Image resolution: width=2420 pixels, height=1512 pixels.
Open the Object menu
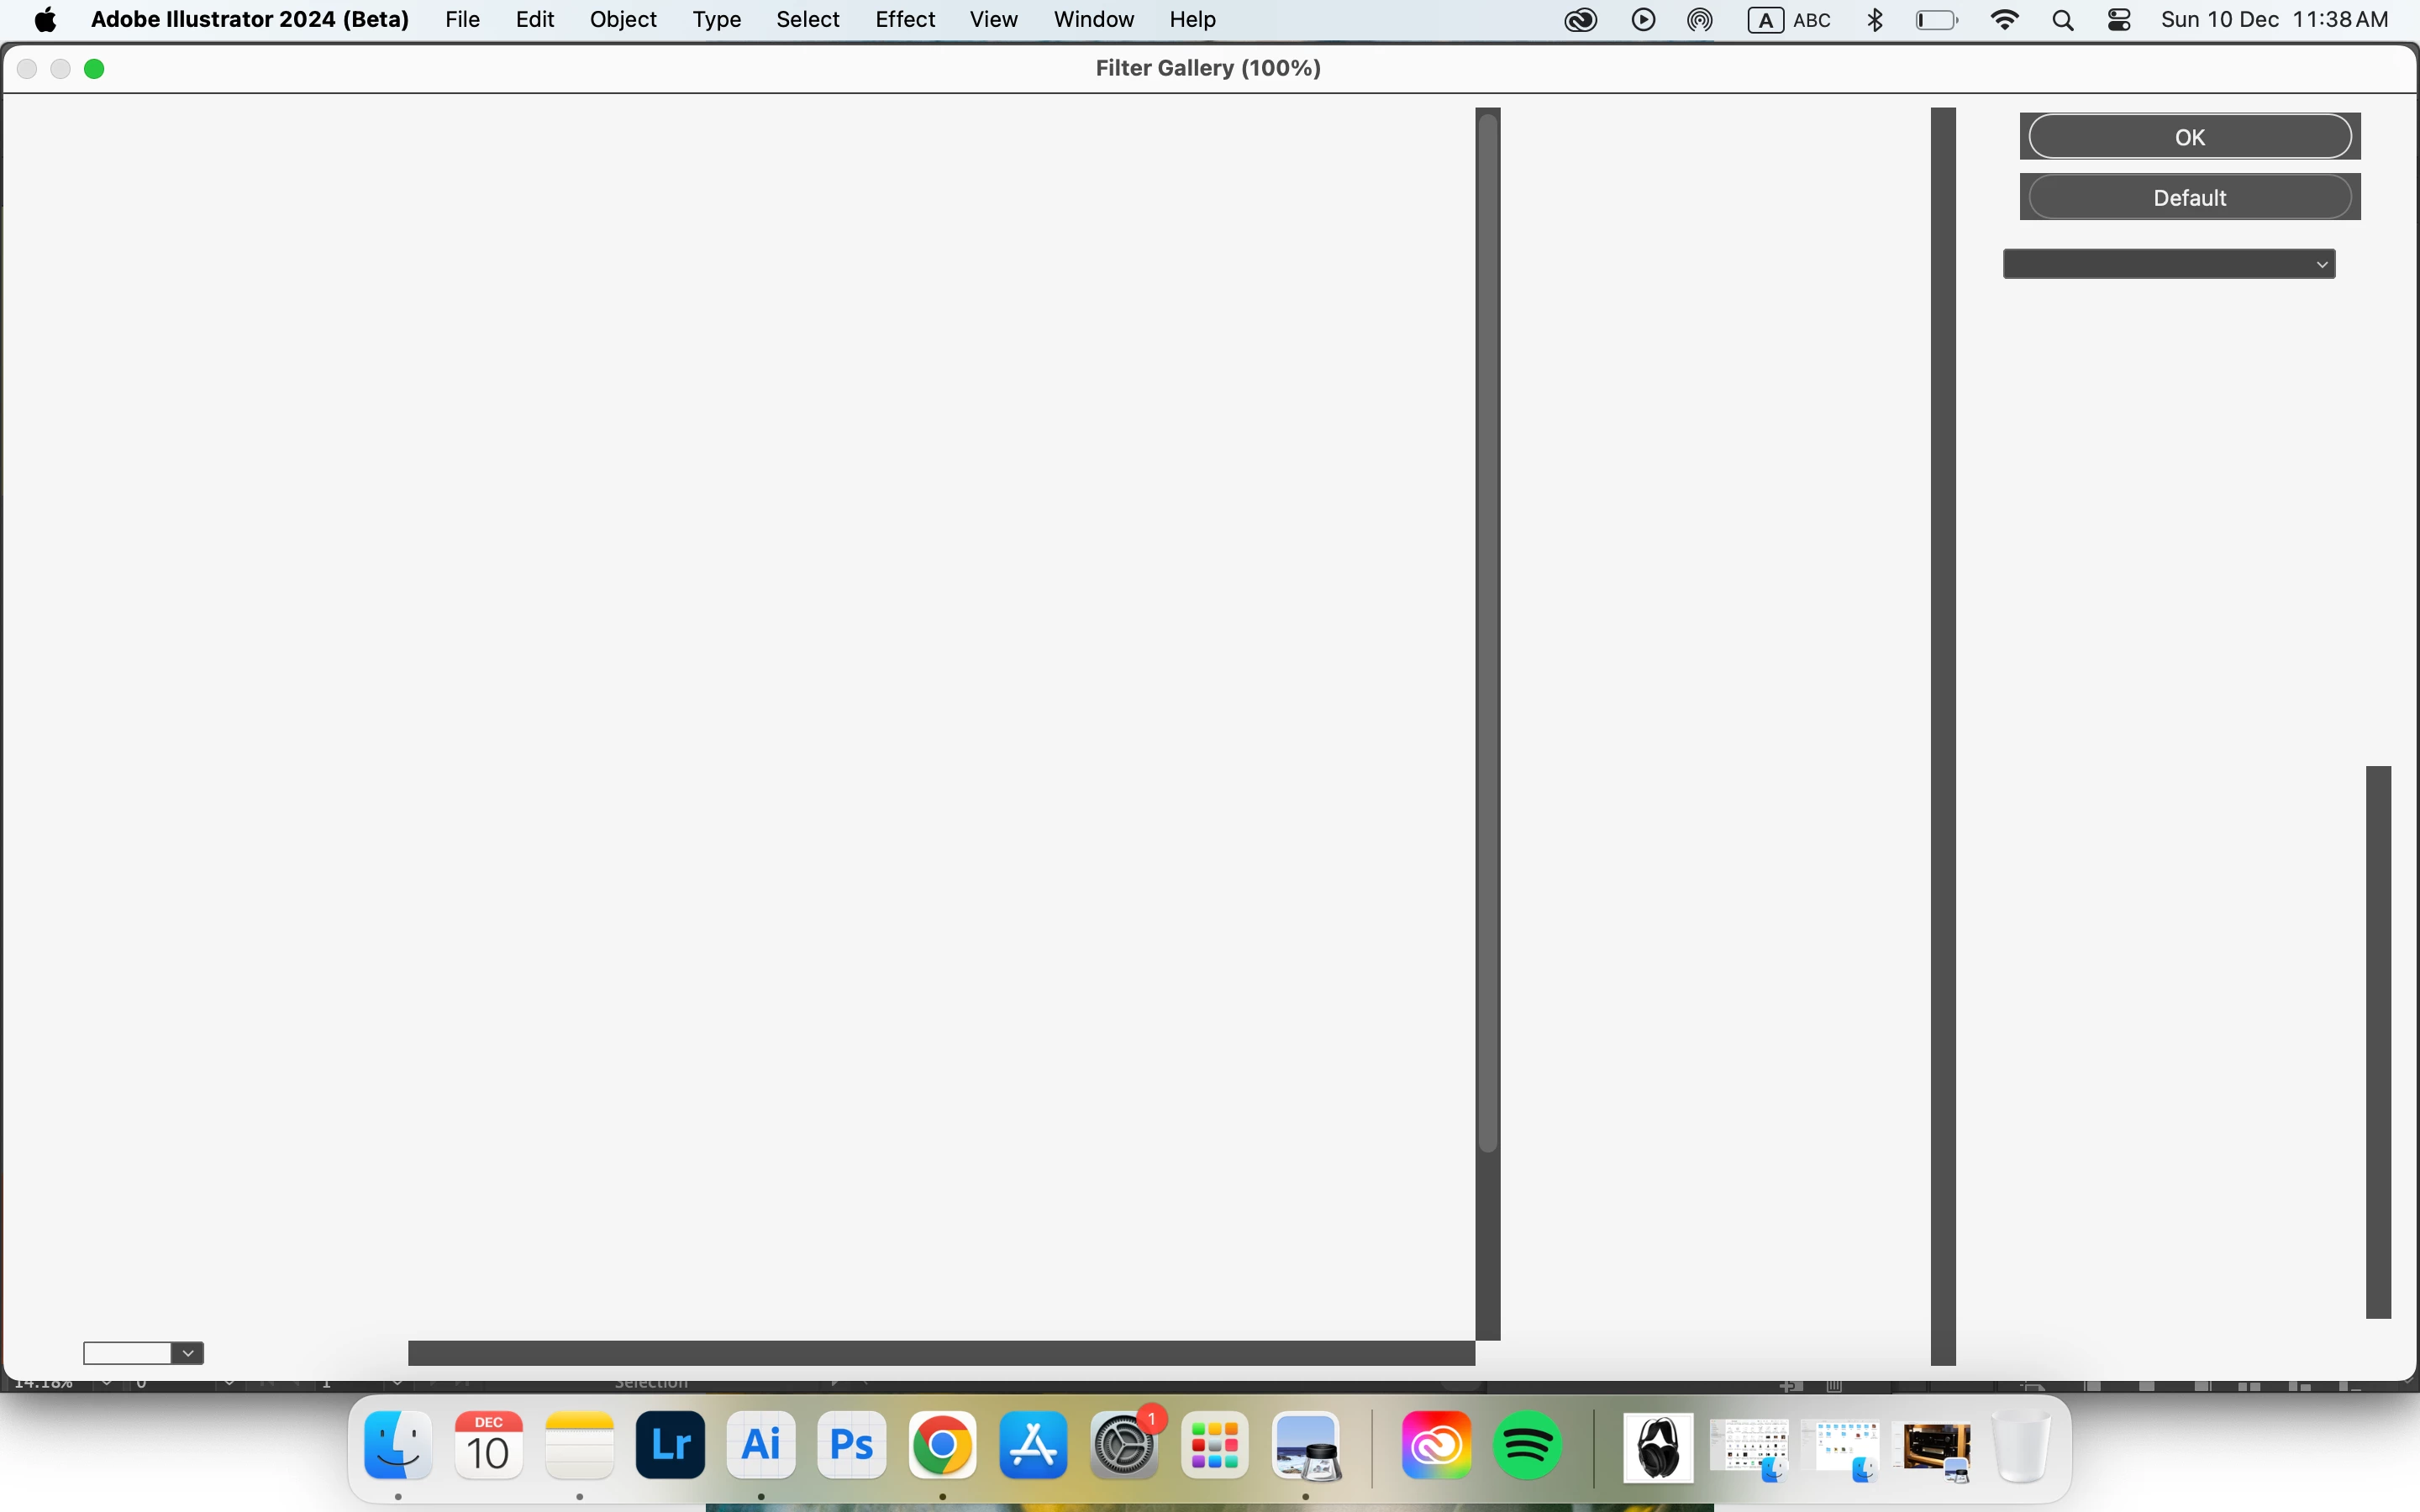[x=622, y=20]
